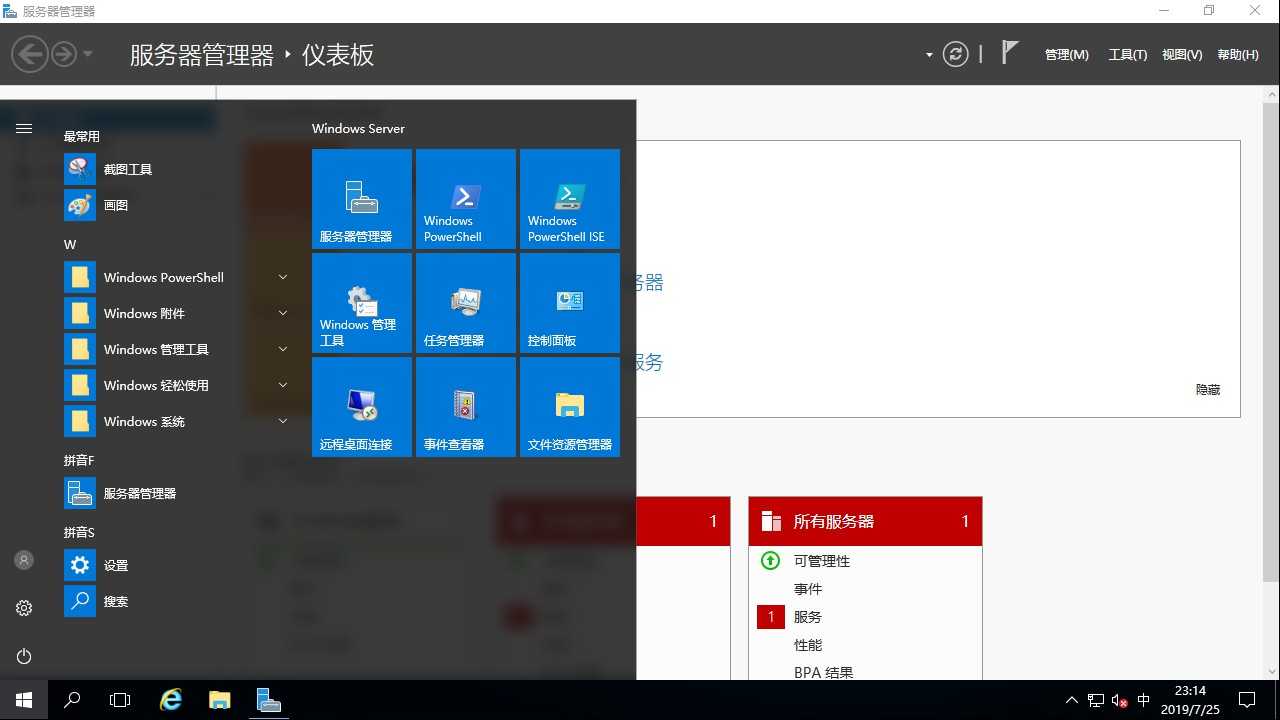The width and height of the screenshot is (1280, 720).
Task: Click the network icon in system tray
Action: [x=1096, y=701]
